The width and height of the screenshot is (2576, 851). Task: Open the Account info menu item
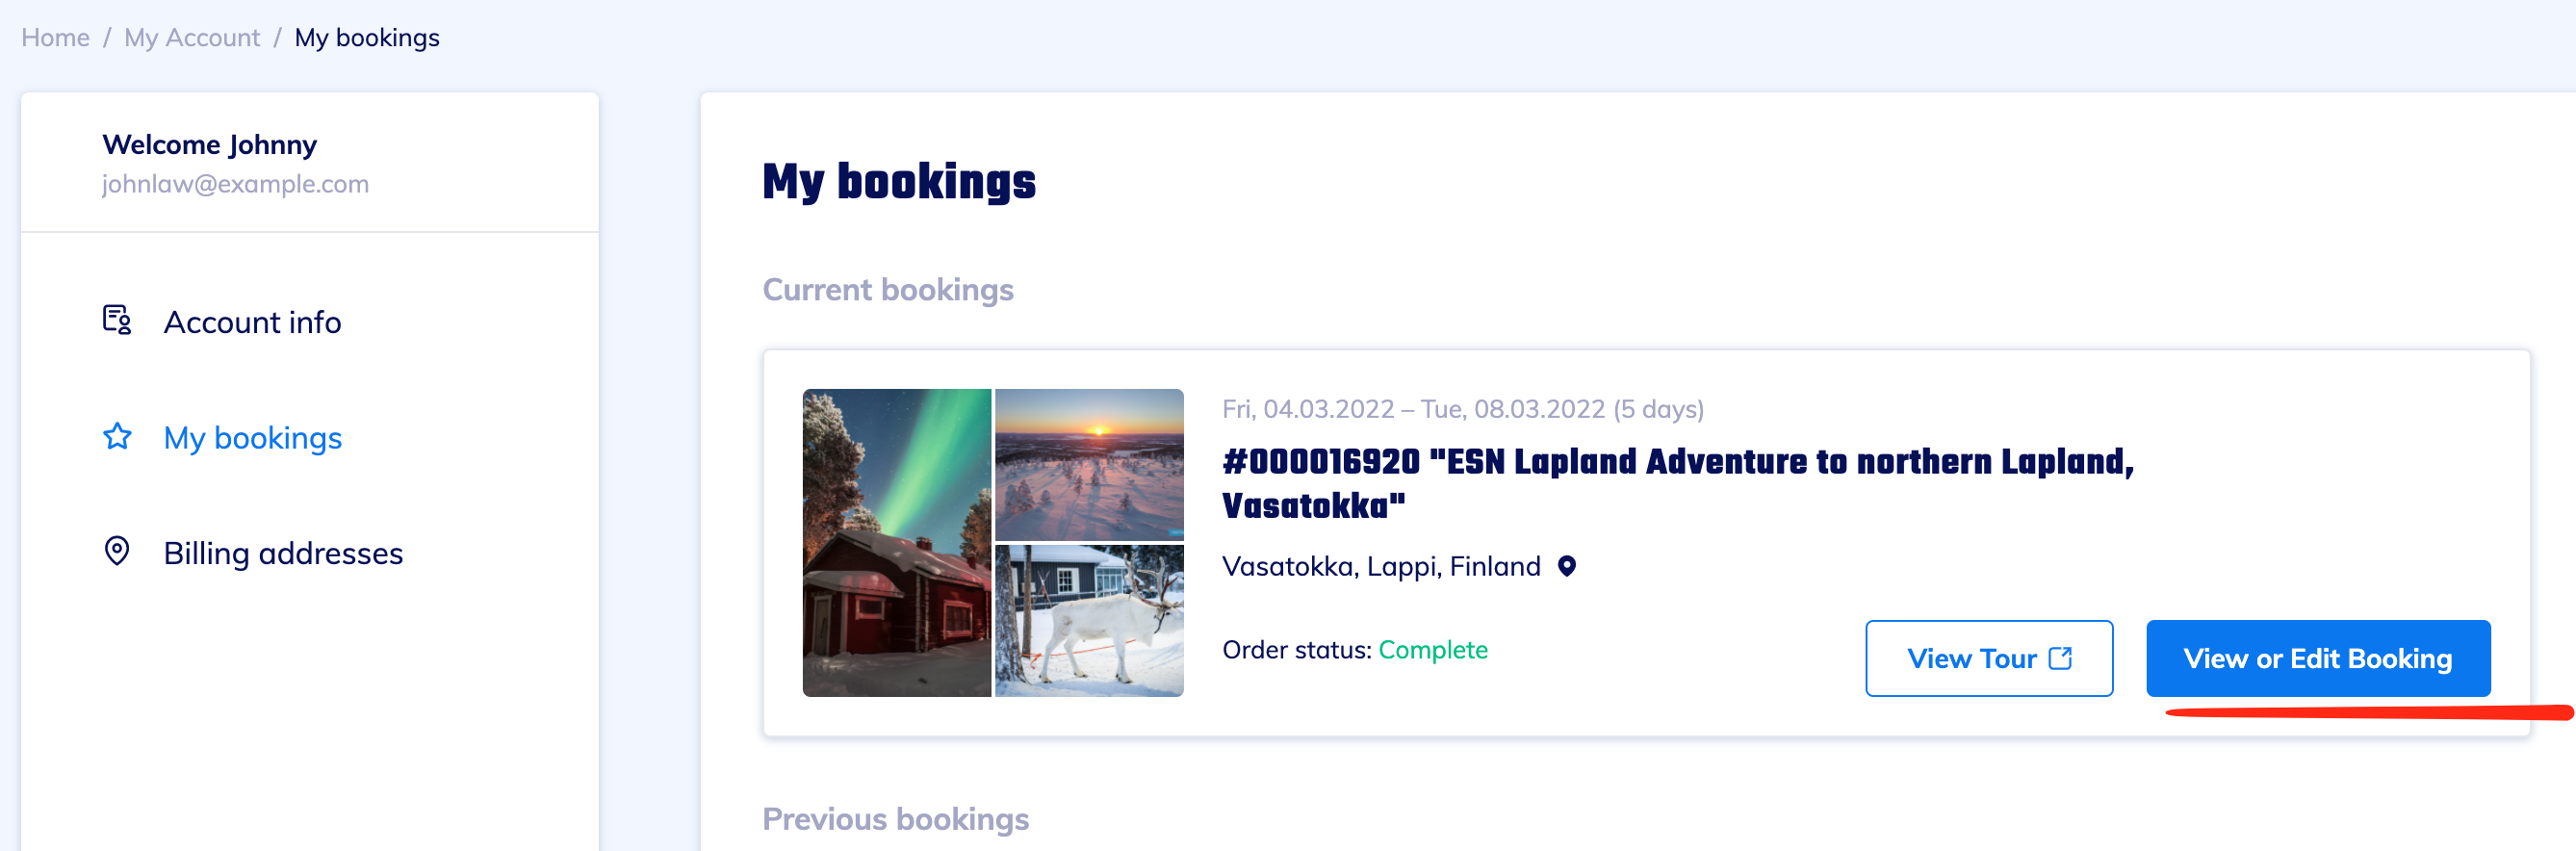click(x=252, y=322)
